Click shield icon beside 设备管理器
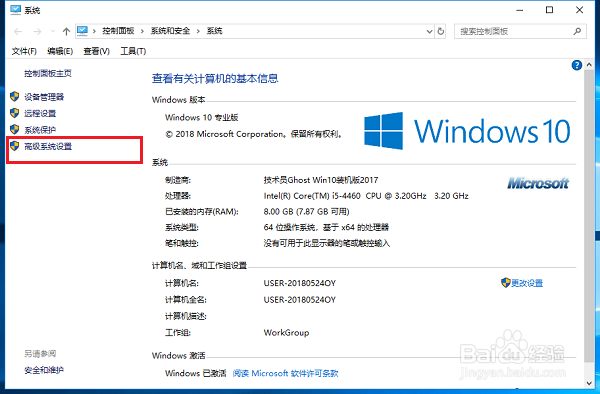Screen dimensions: 600x394 tap(15, 96)
